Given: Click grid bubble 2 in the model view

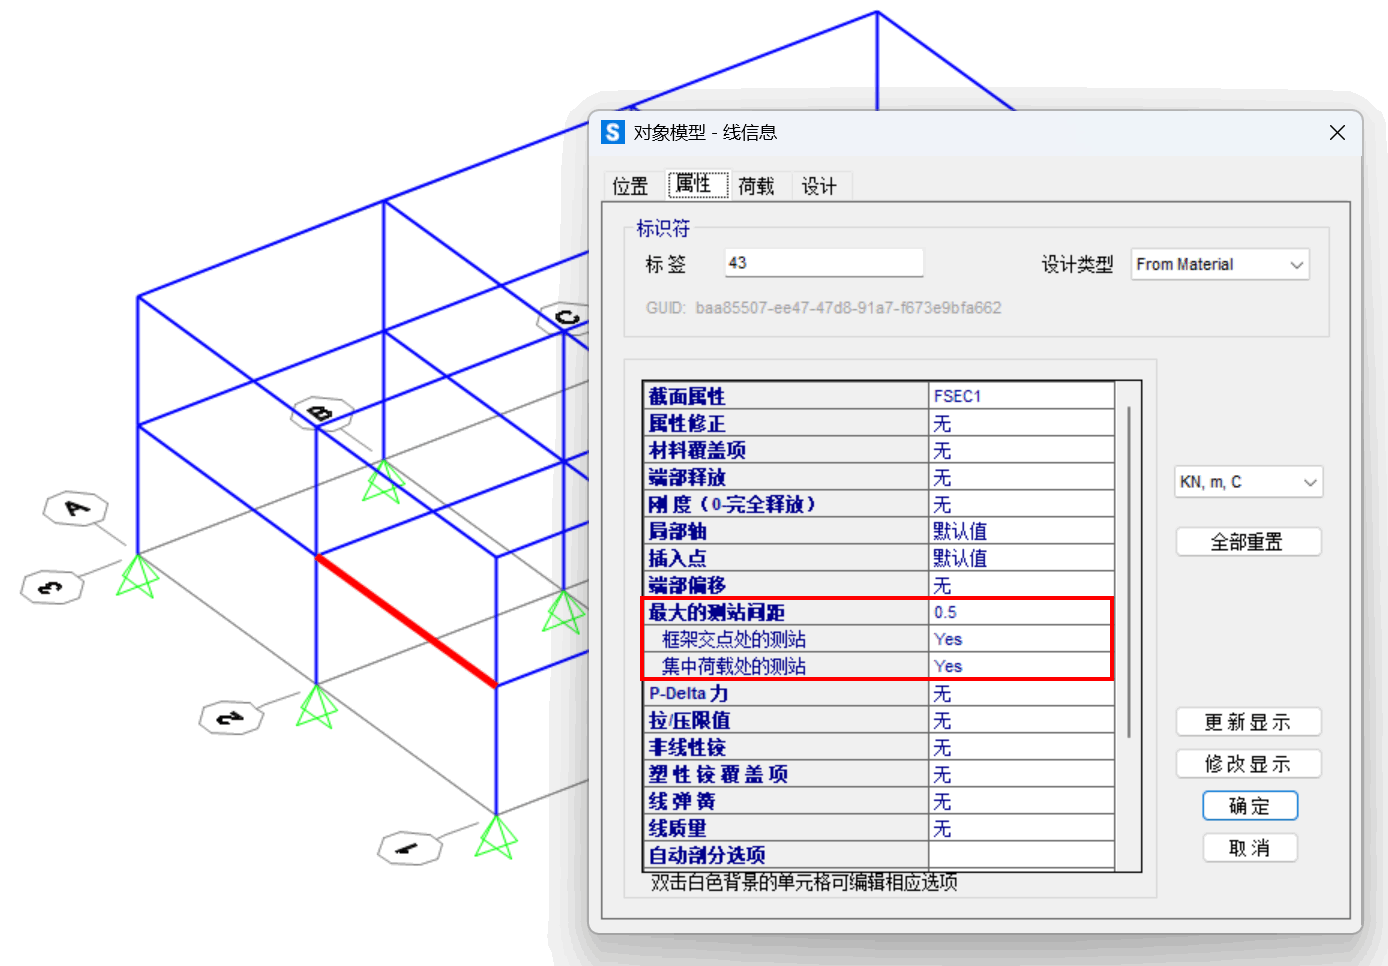Looking at the screenshot, I should point(230,718).
